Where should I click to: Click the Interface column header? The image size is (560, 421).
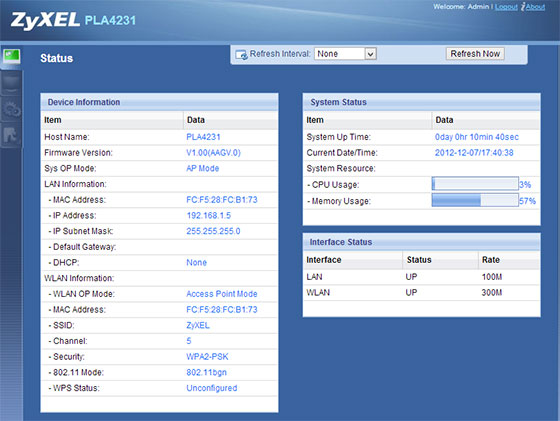pyautogui.click(x=324, y=260)
